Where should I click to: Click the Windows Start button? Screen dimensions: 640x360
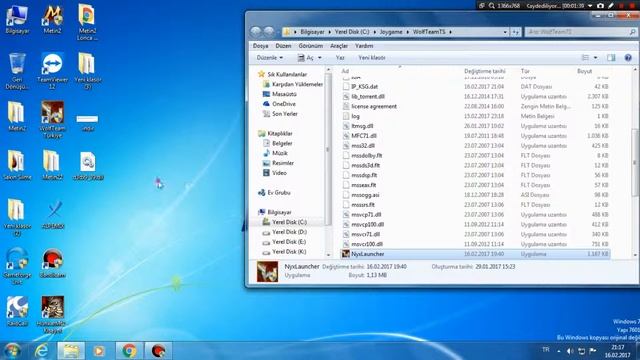tap(13, 351)
